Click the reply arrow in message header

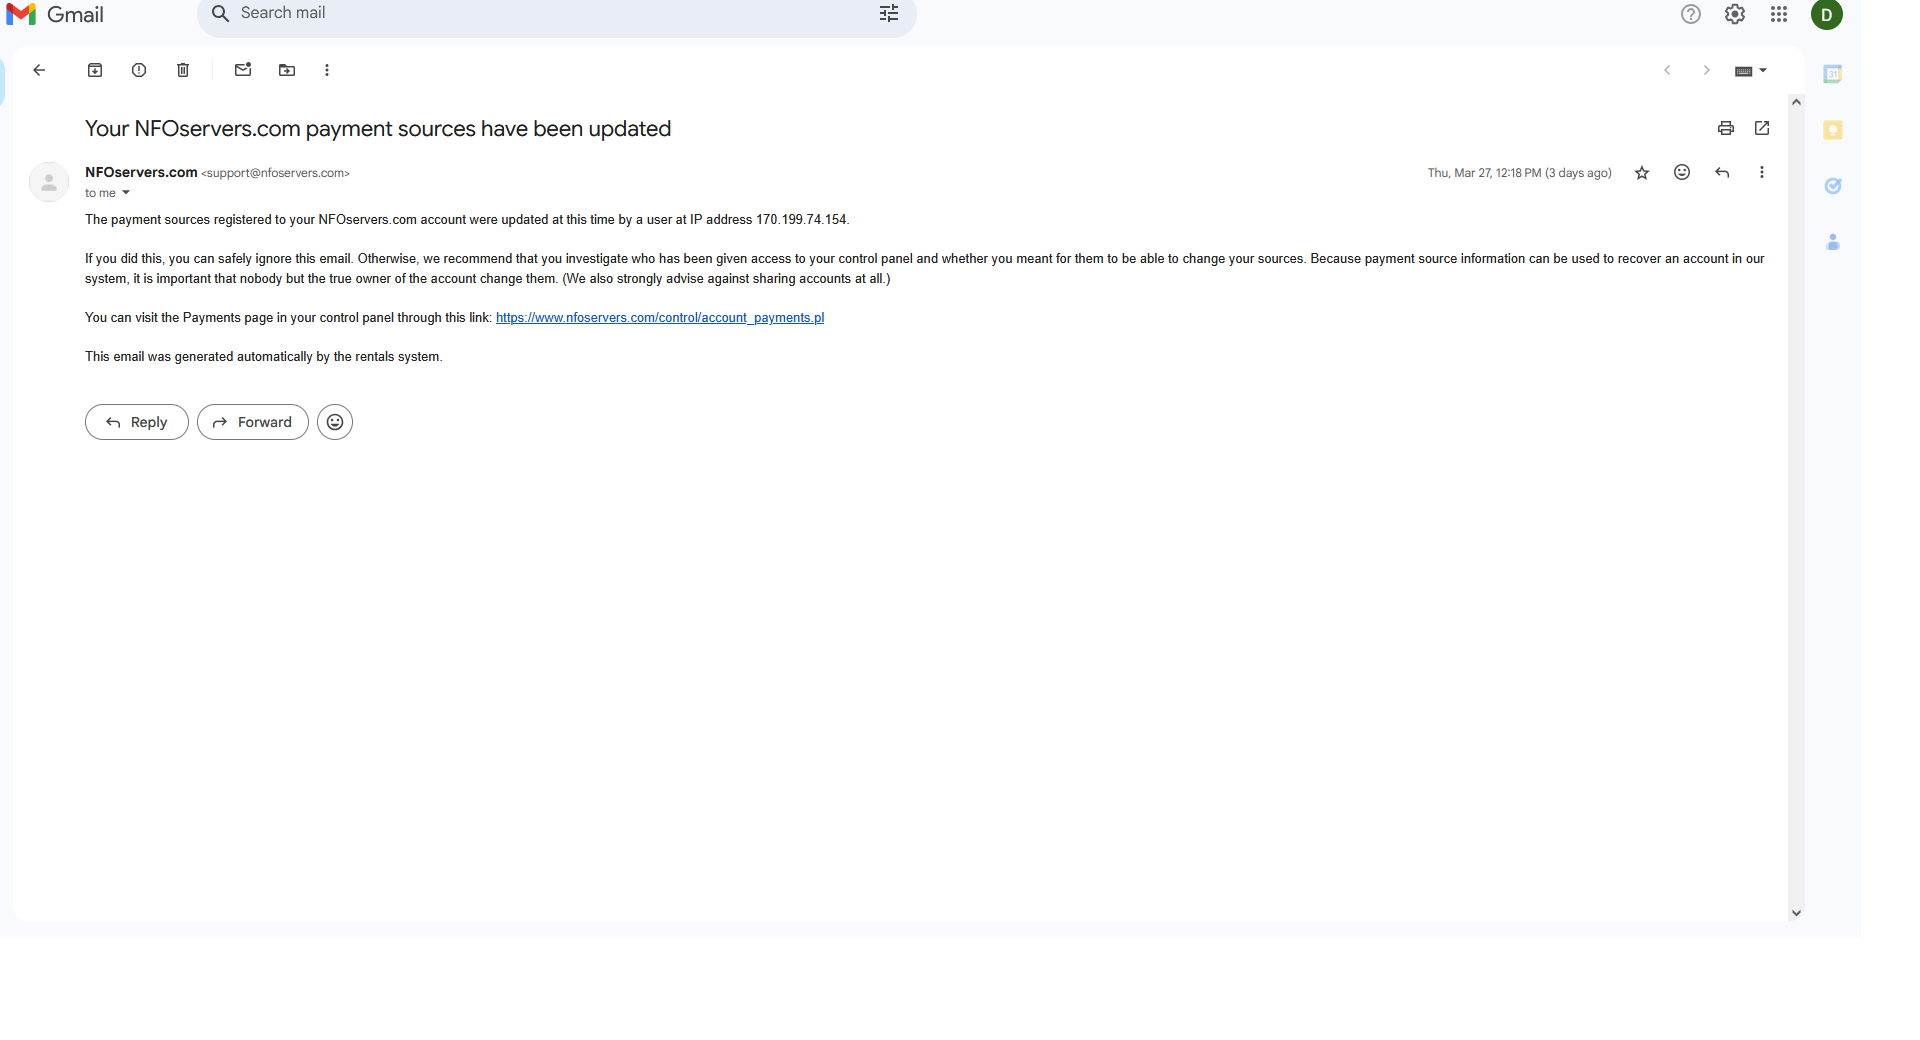point(1722,173)
